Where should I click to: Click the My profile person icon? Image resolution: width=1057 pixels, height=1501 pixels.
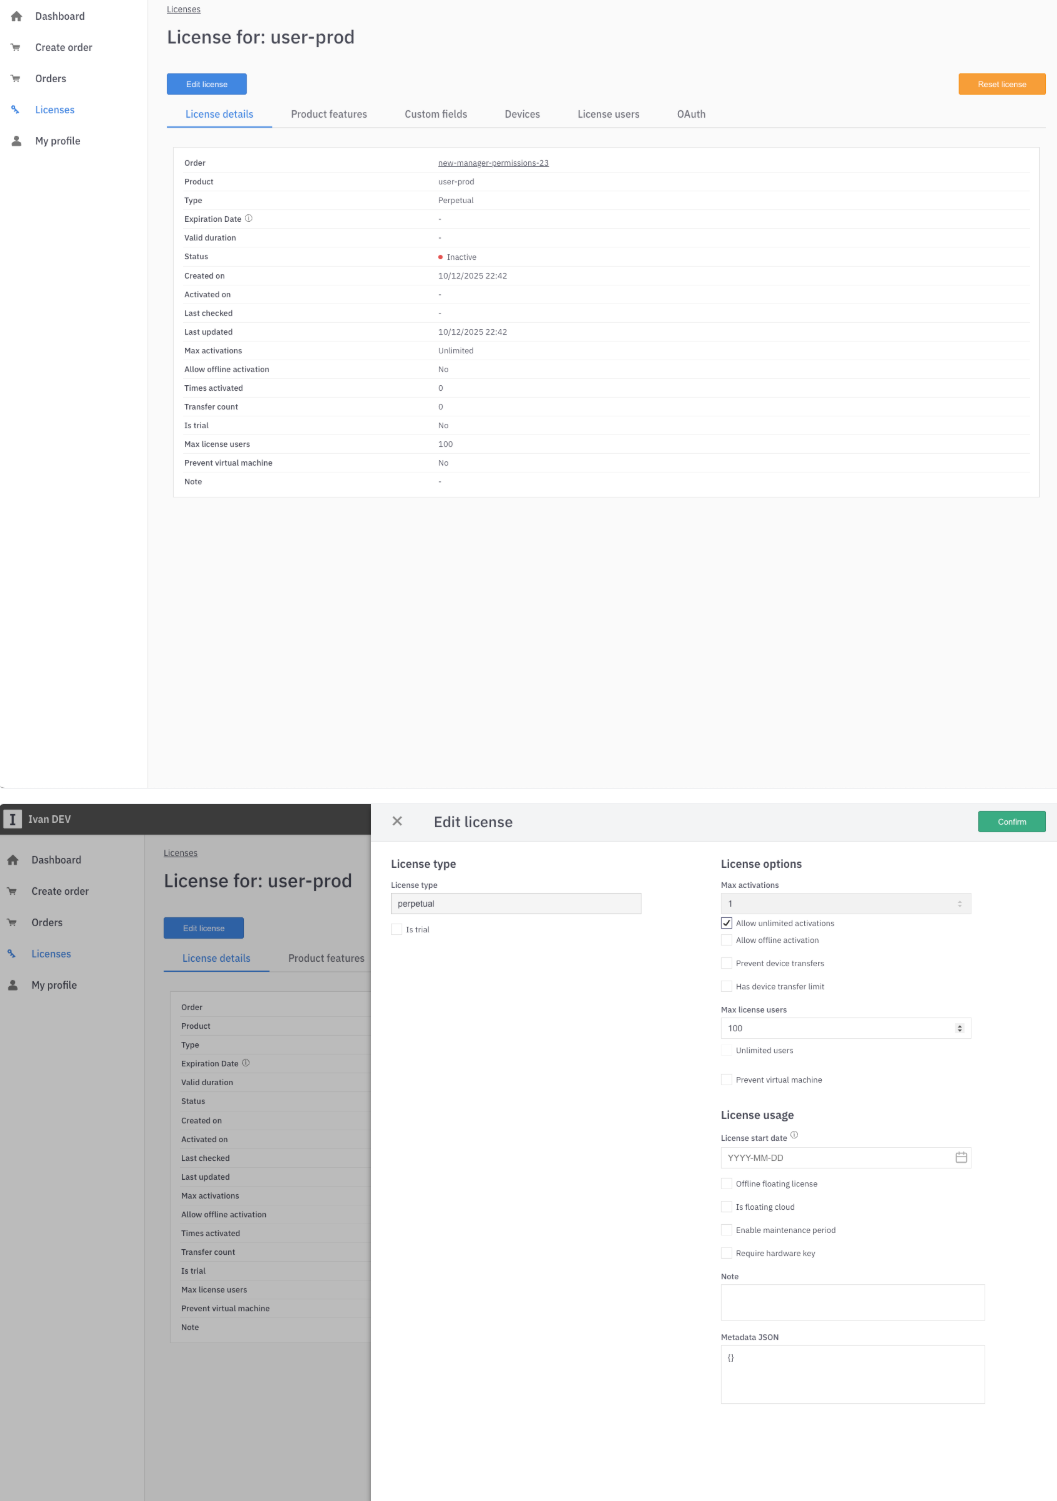16,141
